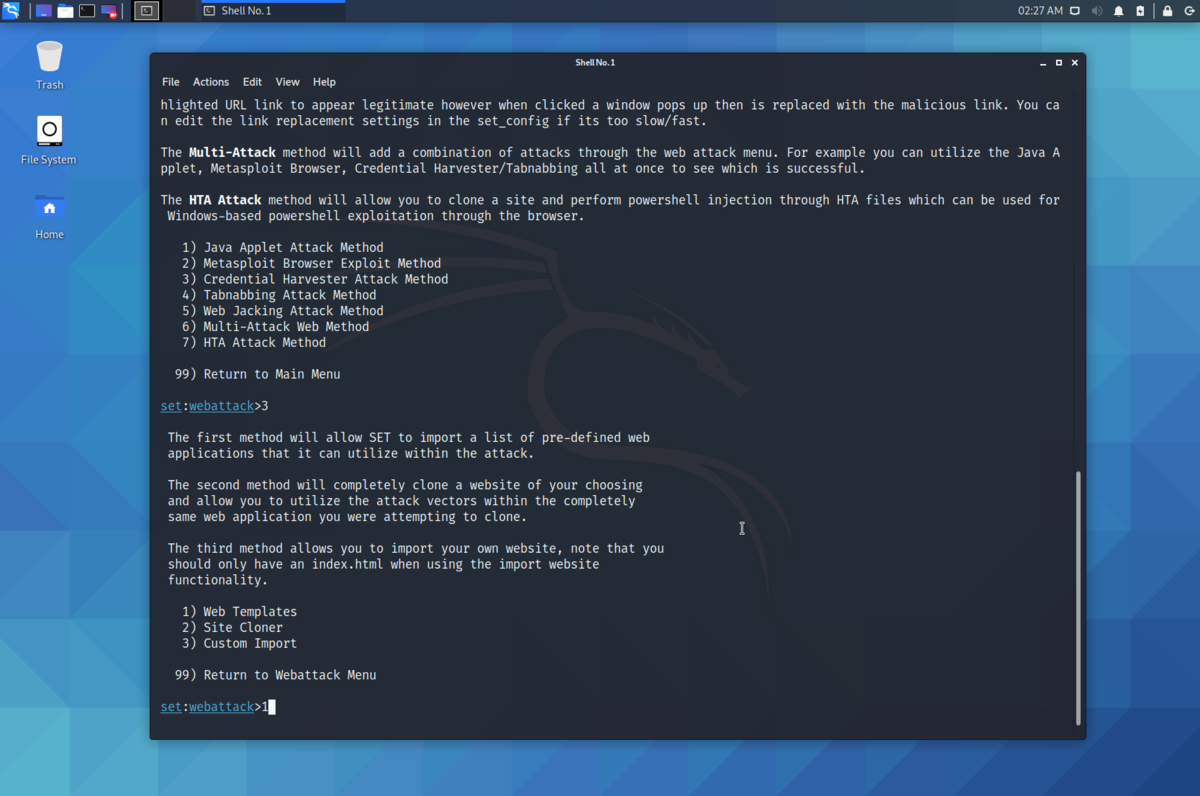
Task: Maximize the Shell No.1 window
Action: tap(1059, 62)
